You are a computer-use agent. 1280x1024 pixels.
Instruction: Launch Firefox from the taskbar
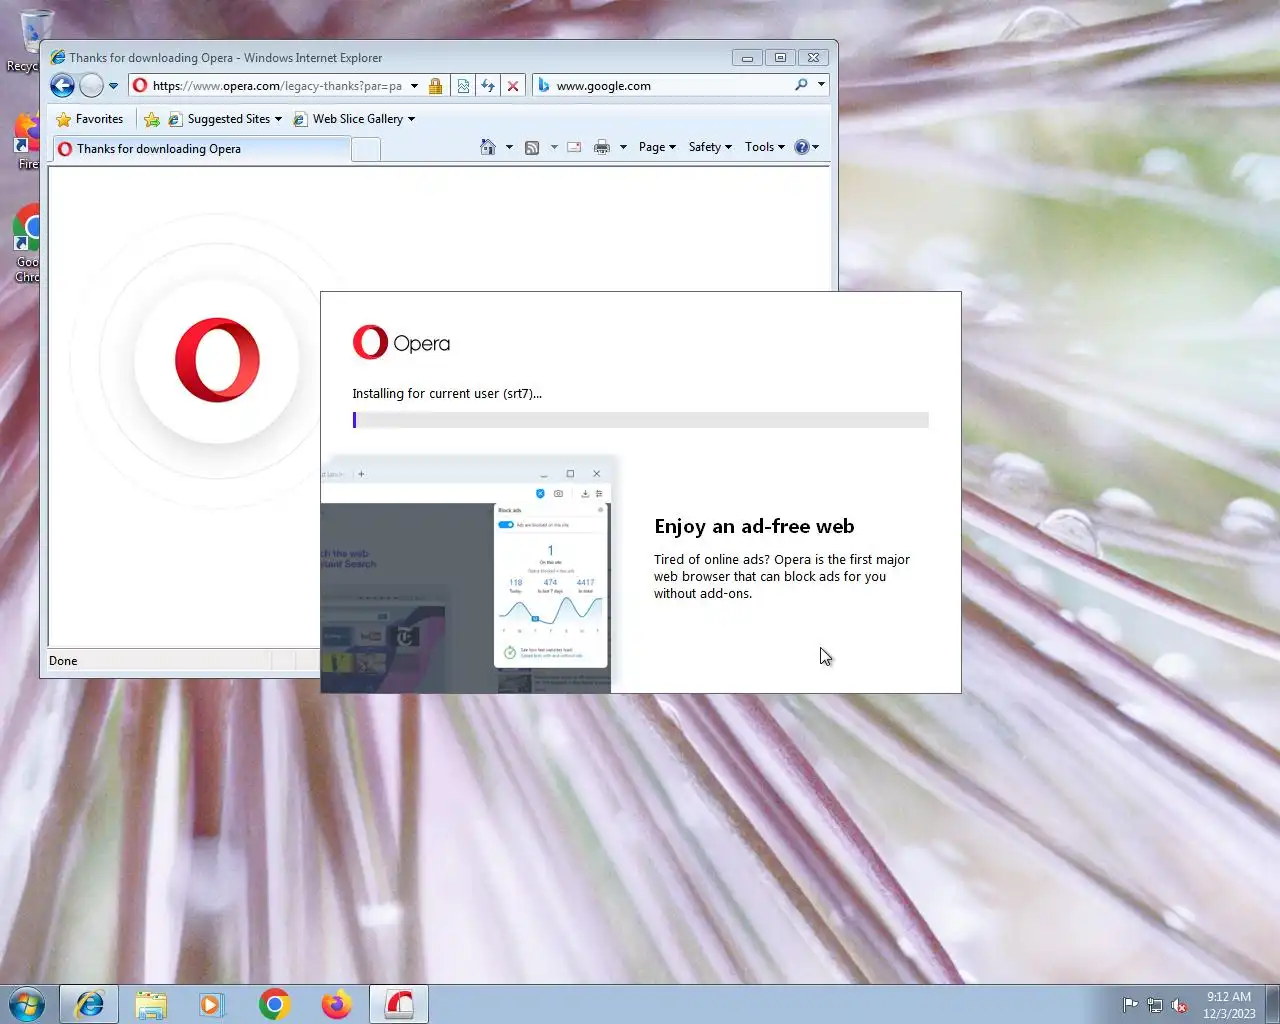336,1004
